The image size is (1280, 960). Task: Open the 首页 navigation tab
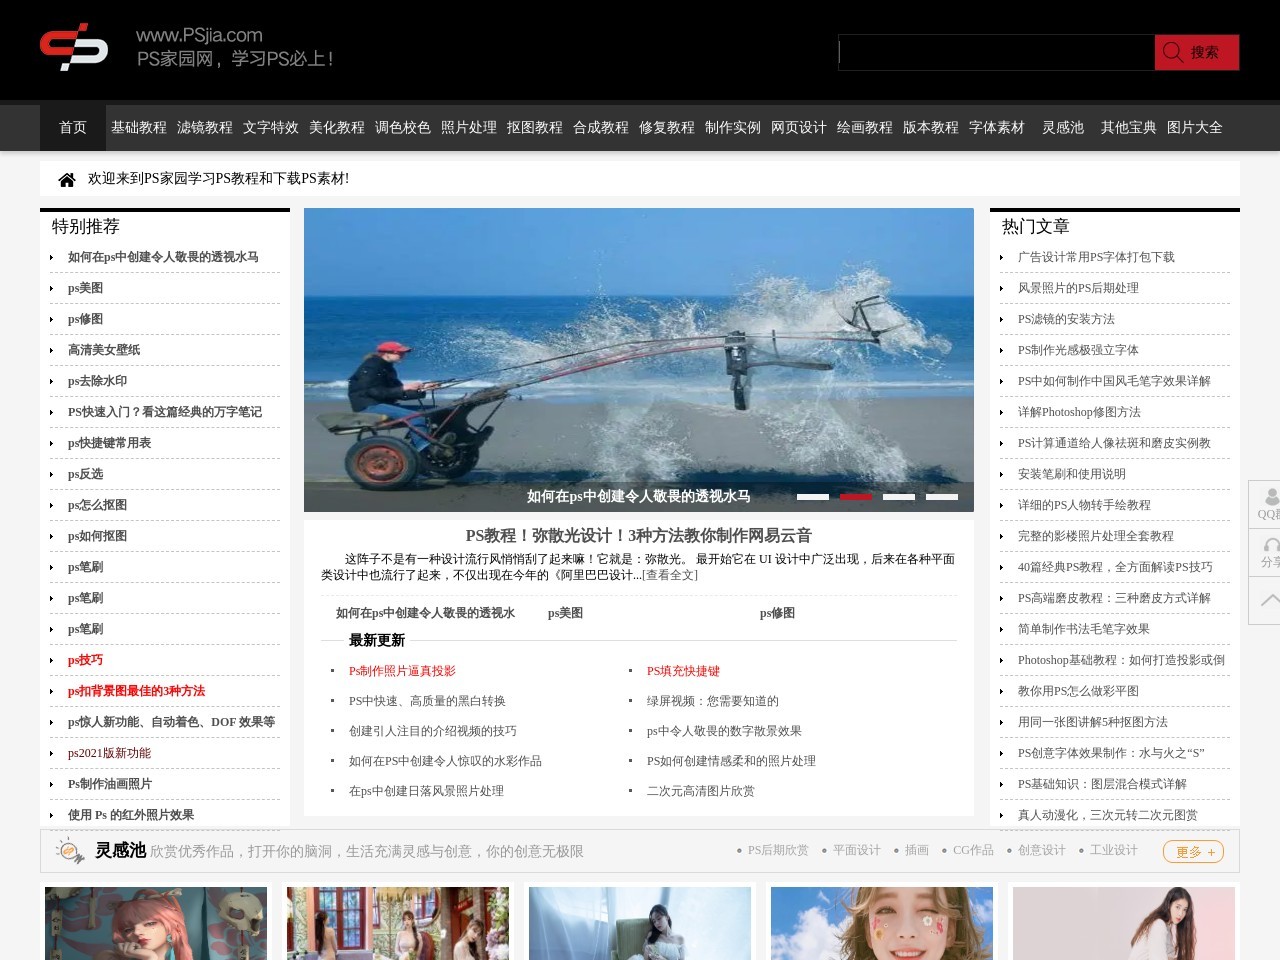click(x=73, y=128)
